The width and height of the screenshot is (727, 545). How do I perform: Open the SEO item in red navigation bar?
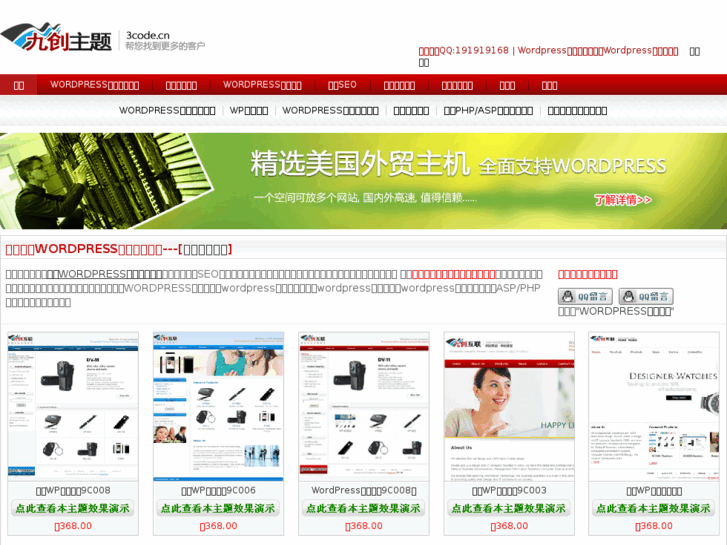point(342,85)
